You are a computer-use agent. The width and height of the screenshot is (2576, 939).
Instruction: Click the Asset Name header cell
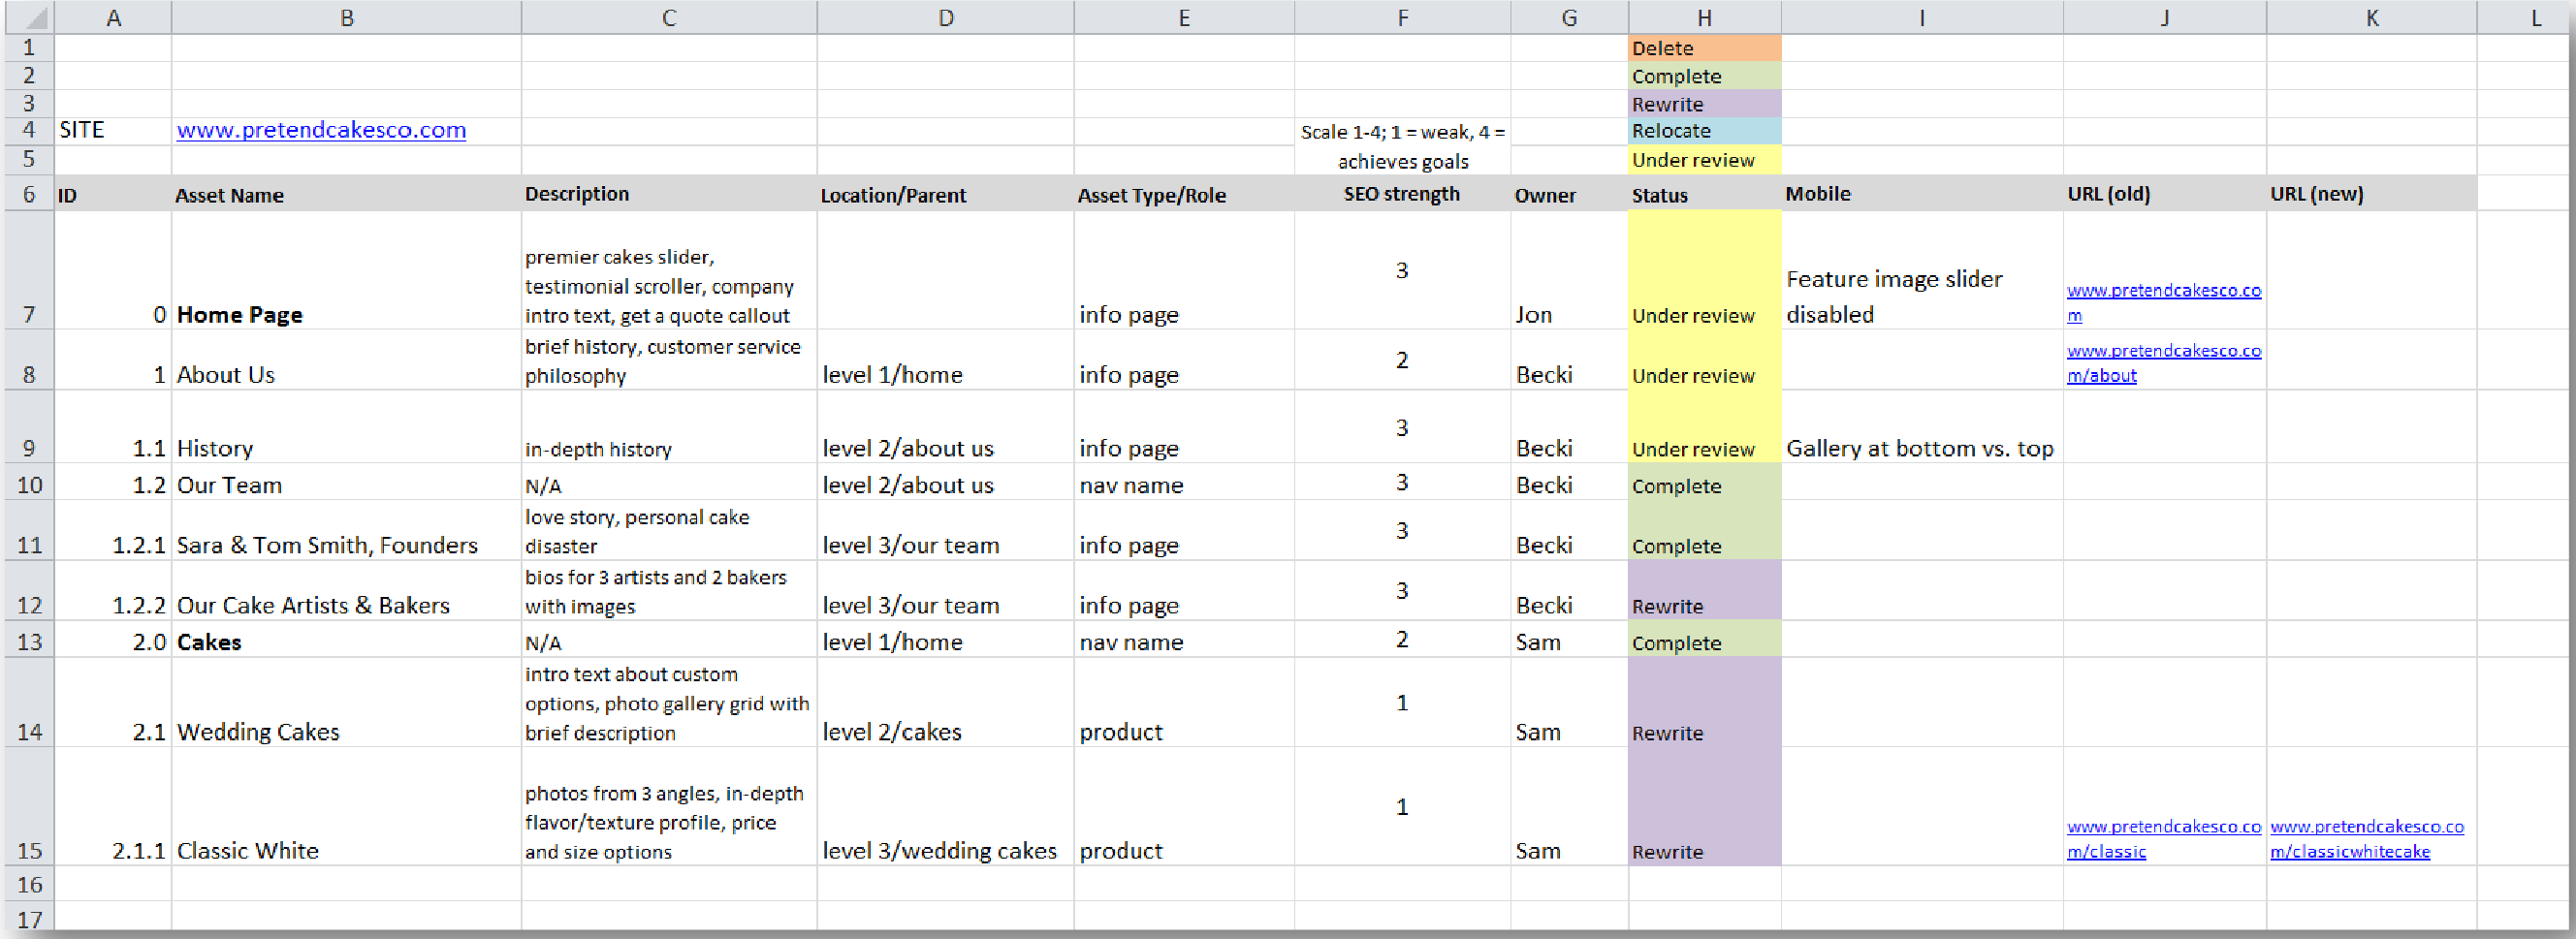tap(346, 194)
